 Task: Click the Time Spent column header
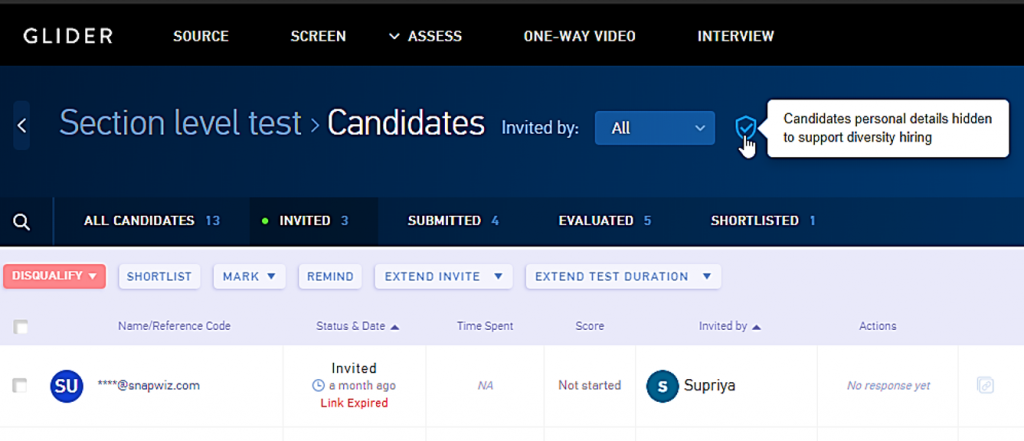pyautogui.click(x=485, y=326)
